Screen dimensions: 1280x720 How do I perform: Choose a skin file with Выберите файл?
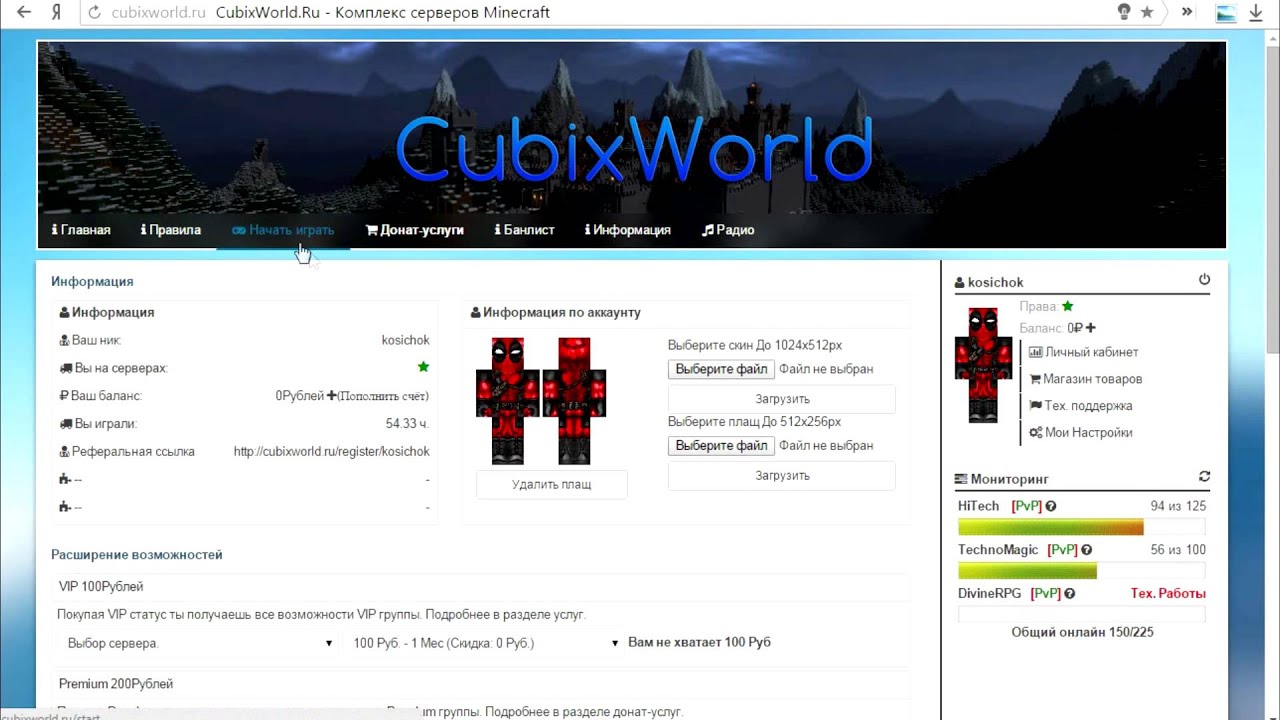tap(721, 369)
